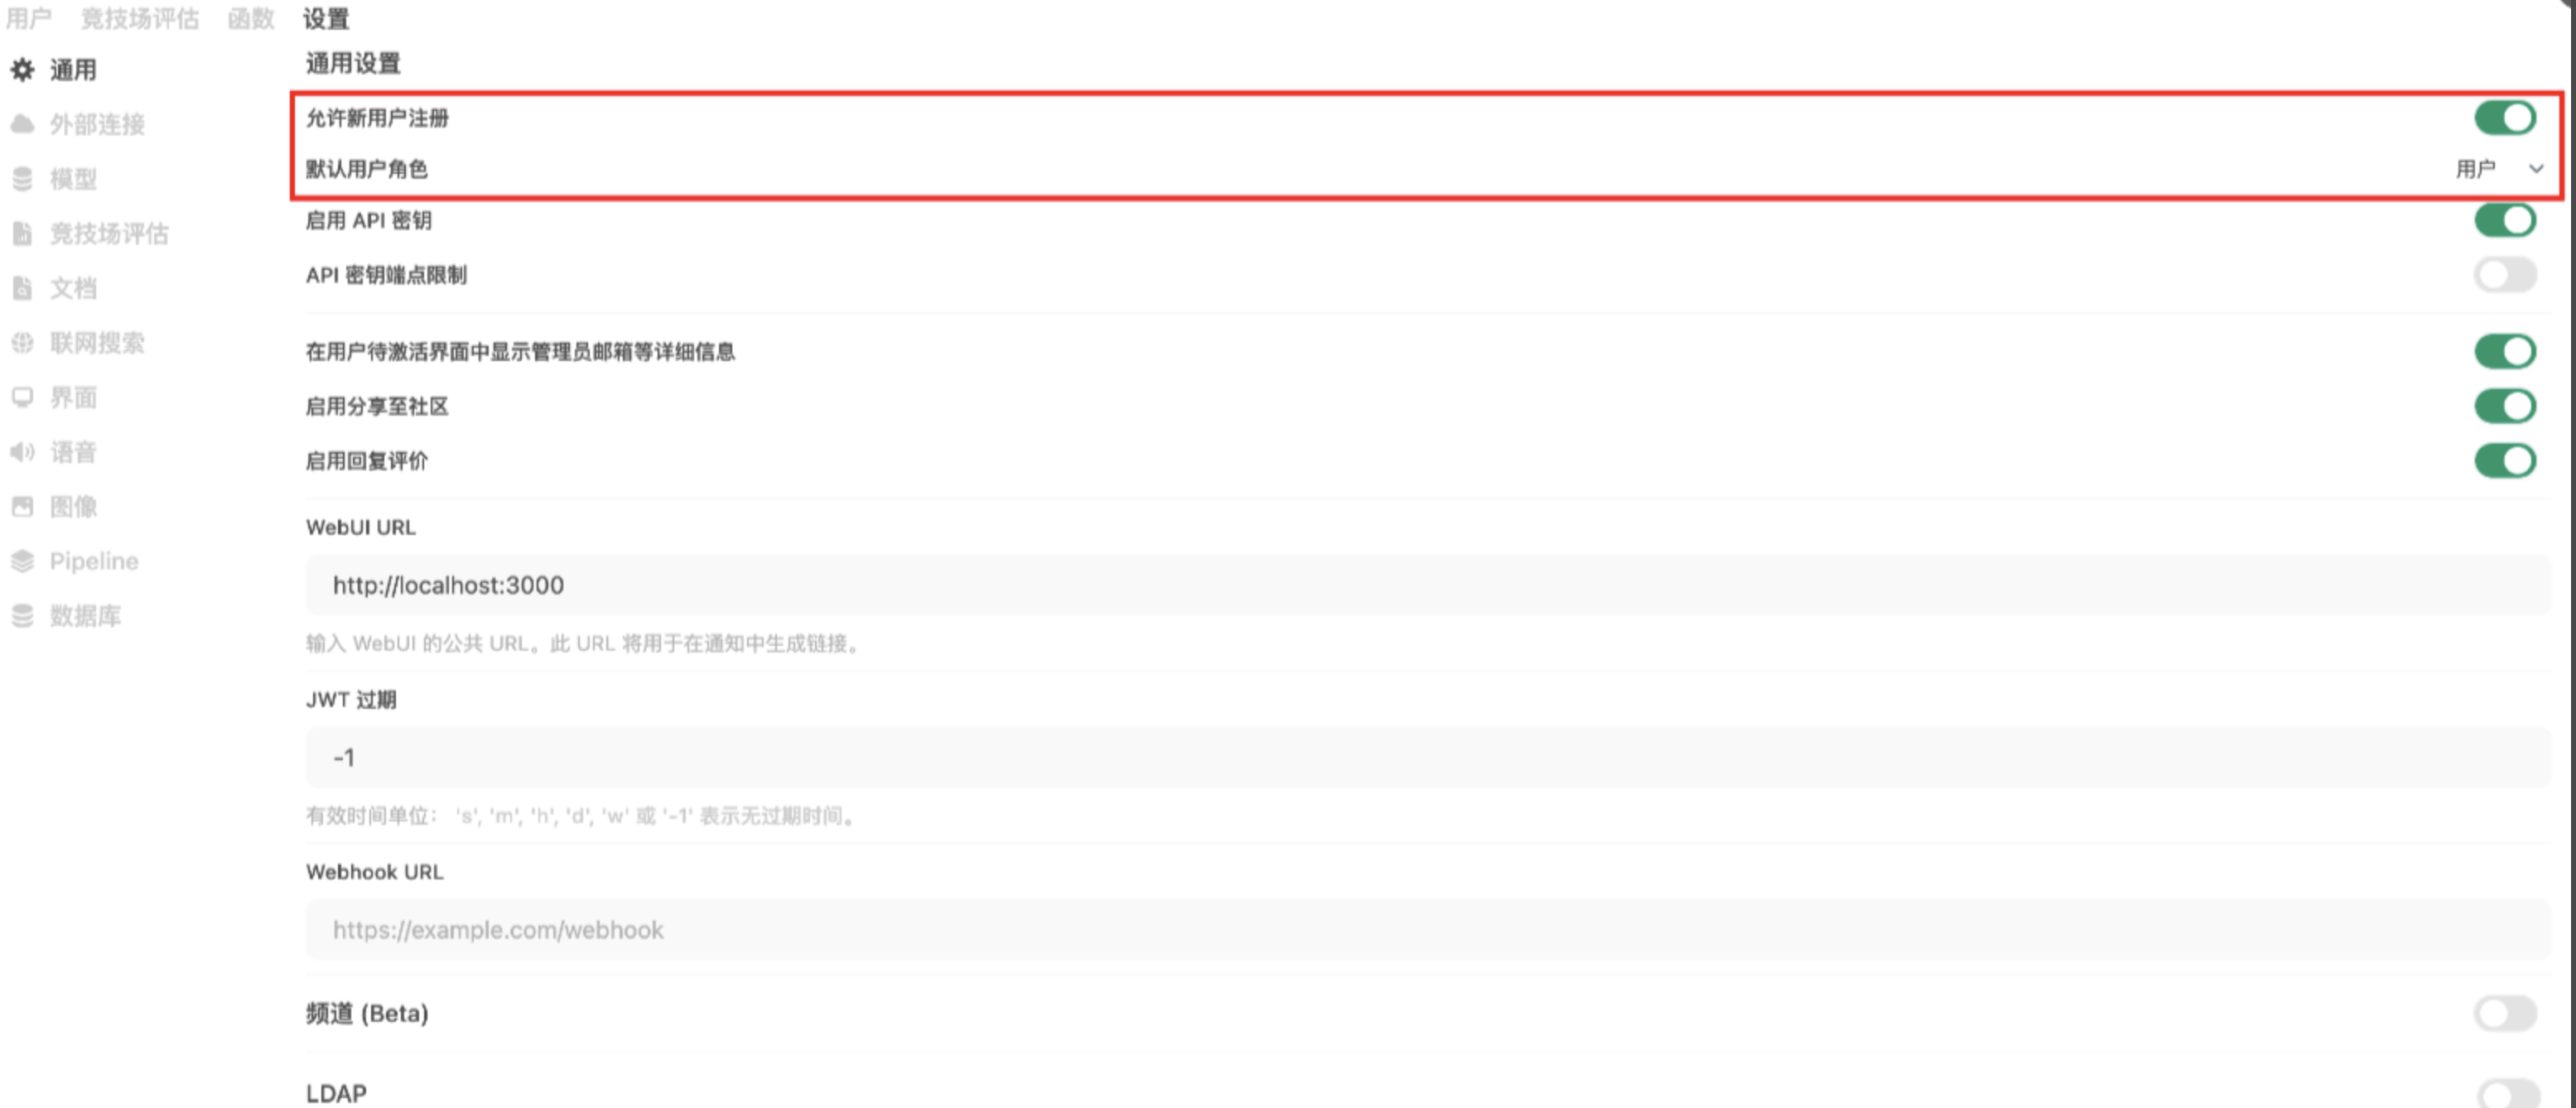Click the picture icon beside 图像
2576x1108 pixels.
[x=22, y=507]
